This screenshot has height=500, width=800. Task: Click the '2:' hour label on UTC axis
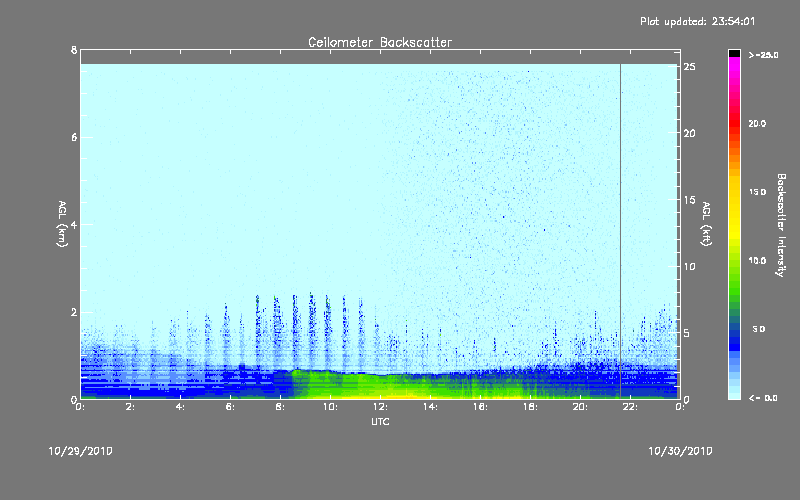131,407
